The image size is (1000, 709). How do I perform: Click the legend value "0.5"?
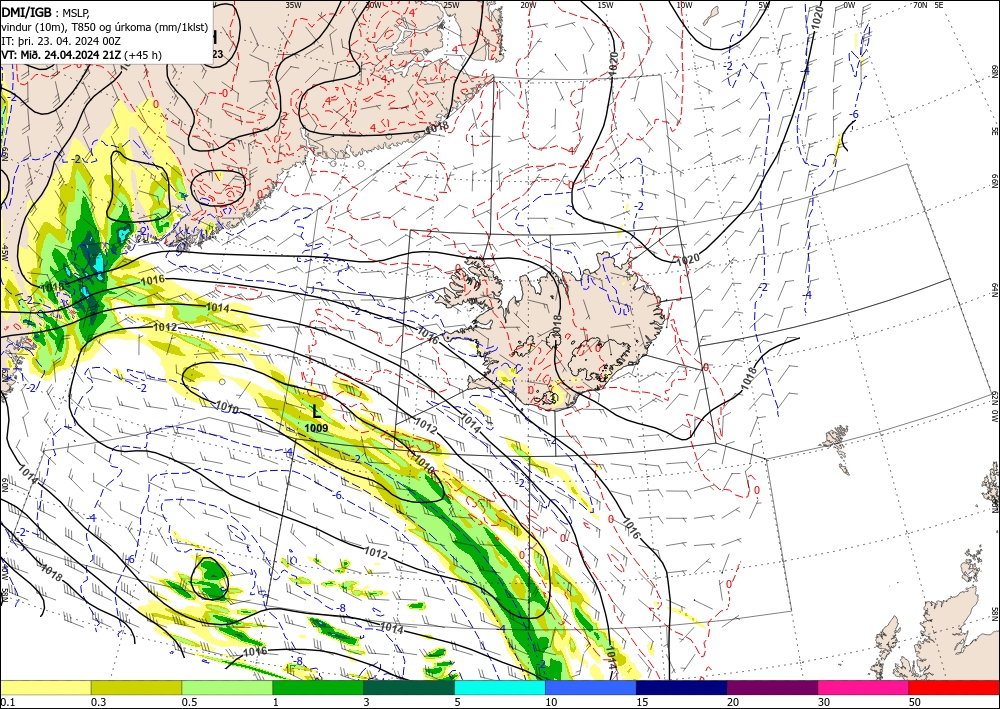click(x=189, y=702)
